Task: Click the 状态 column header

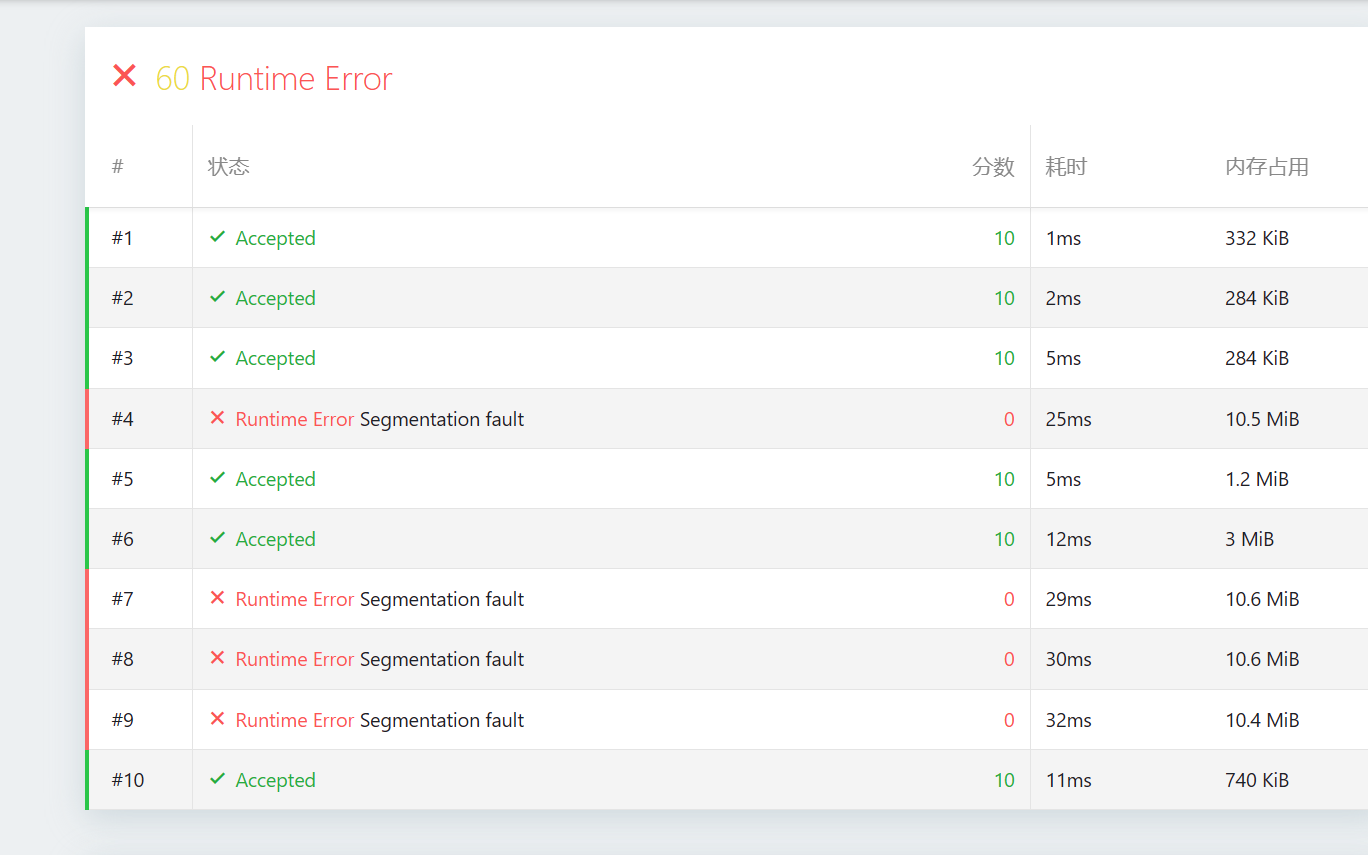Action: 229,167
